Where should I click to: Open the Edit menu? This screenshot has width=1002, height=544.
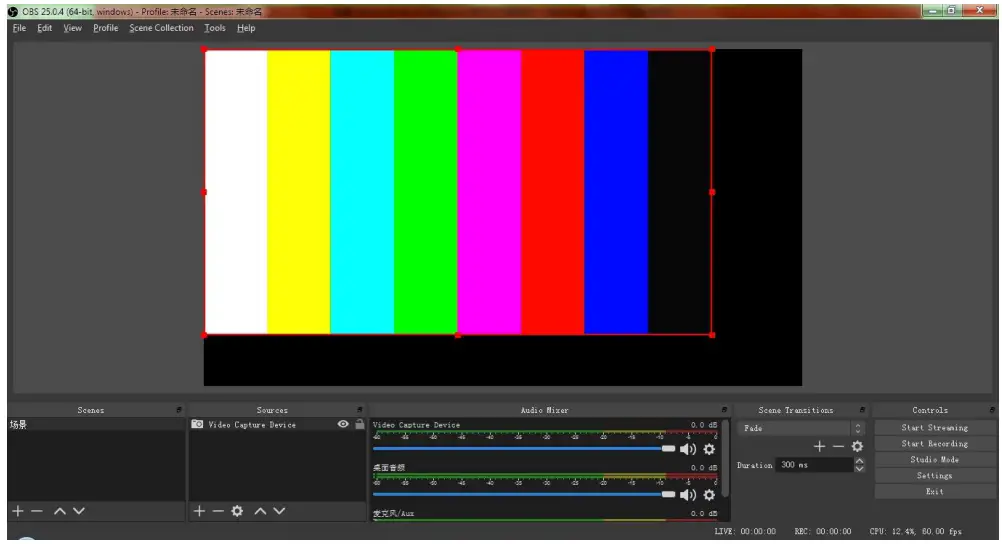coord(44,28)
